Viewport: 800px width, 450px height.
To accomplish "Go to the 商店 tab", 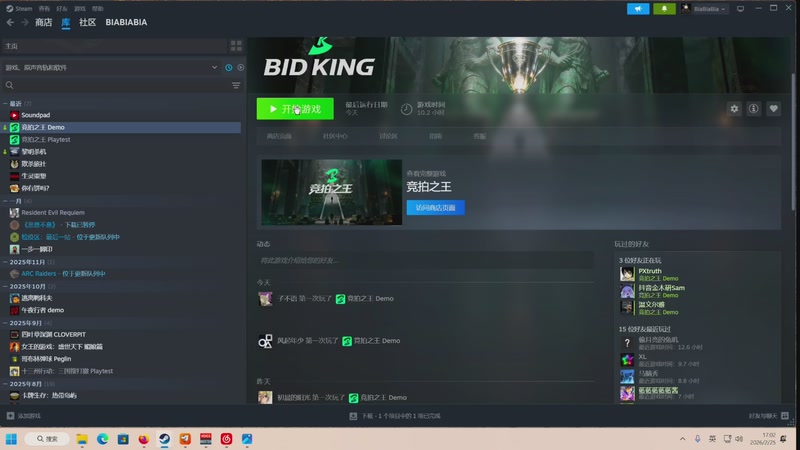I will 43,22.
